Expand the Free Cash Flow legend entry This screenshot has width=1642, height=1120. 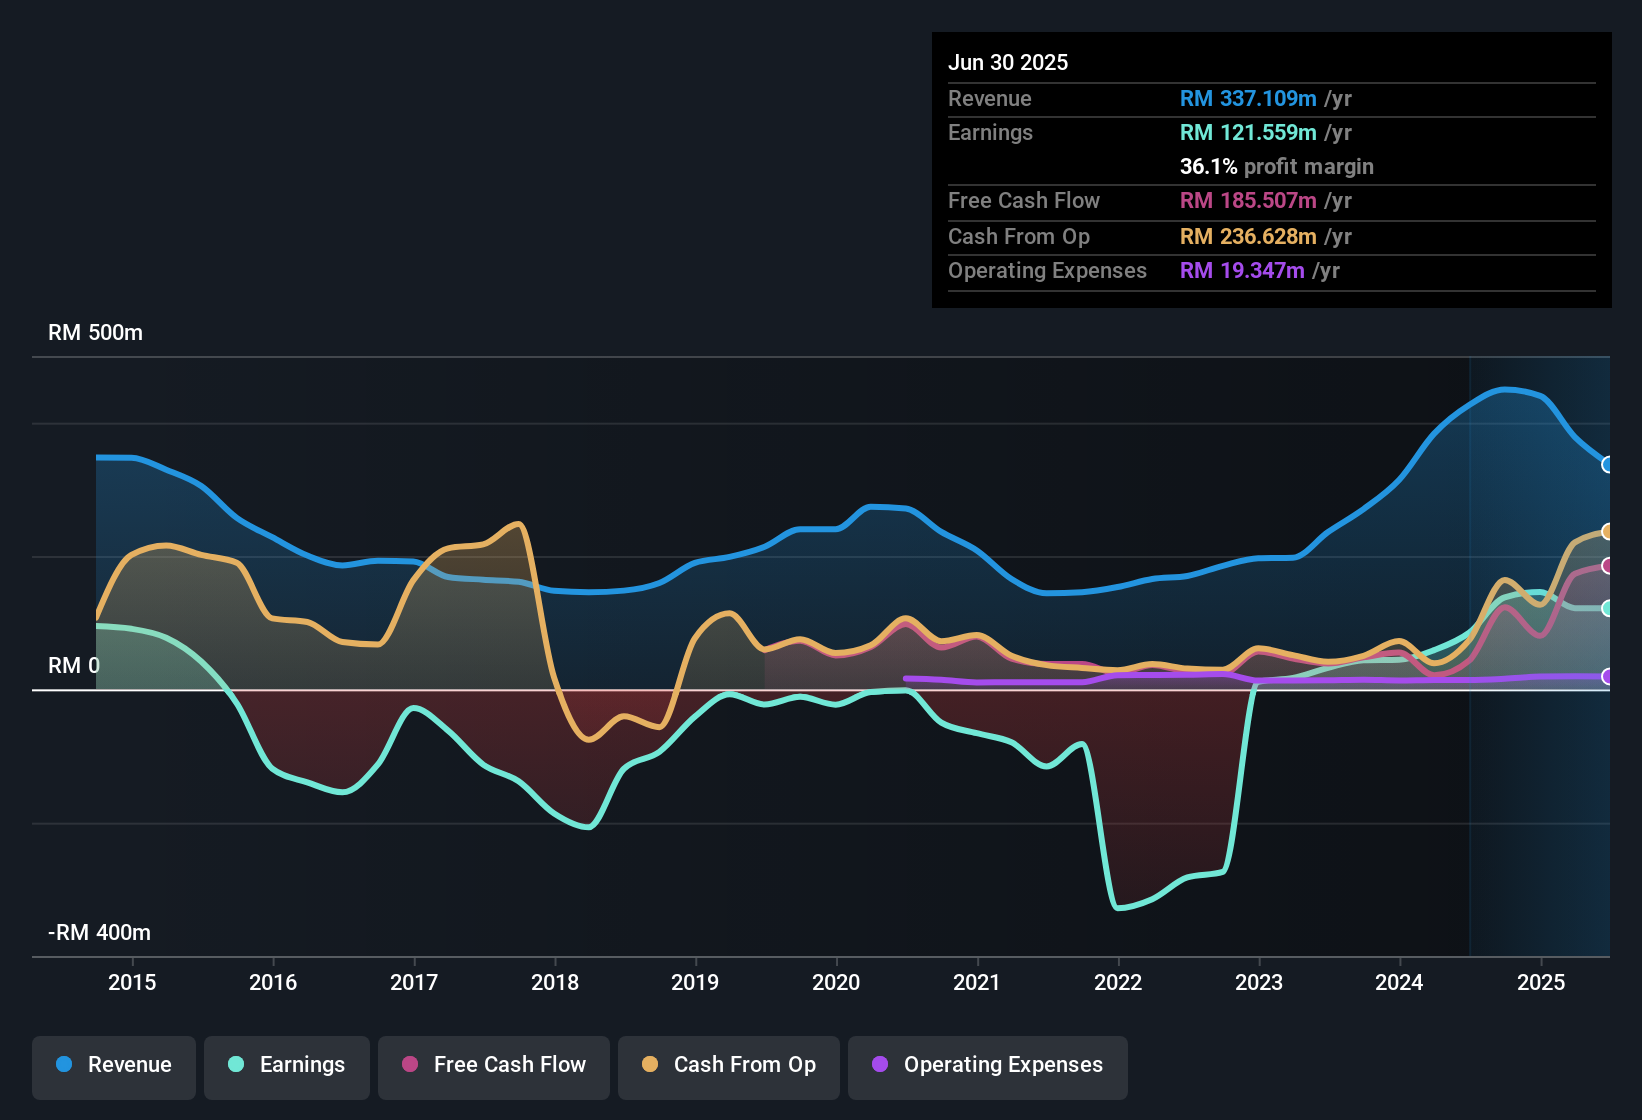[493, 1065]
